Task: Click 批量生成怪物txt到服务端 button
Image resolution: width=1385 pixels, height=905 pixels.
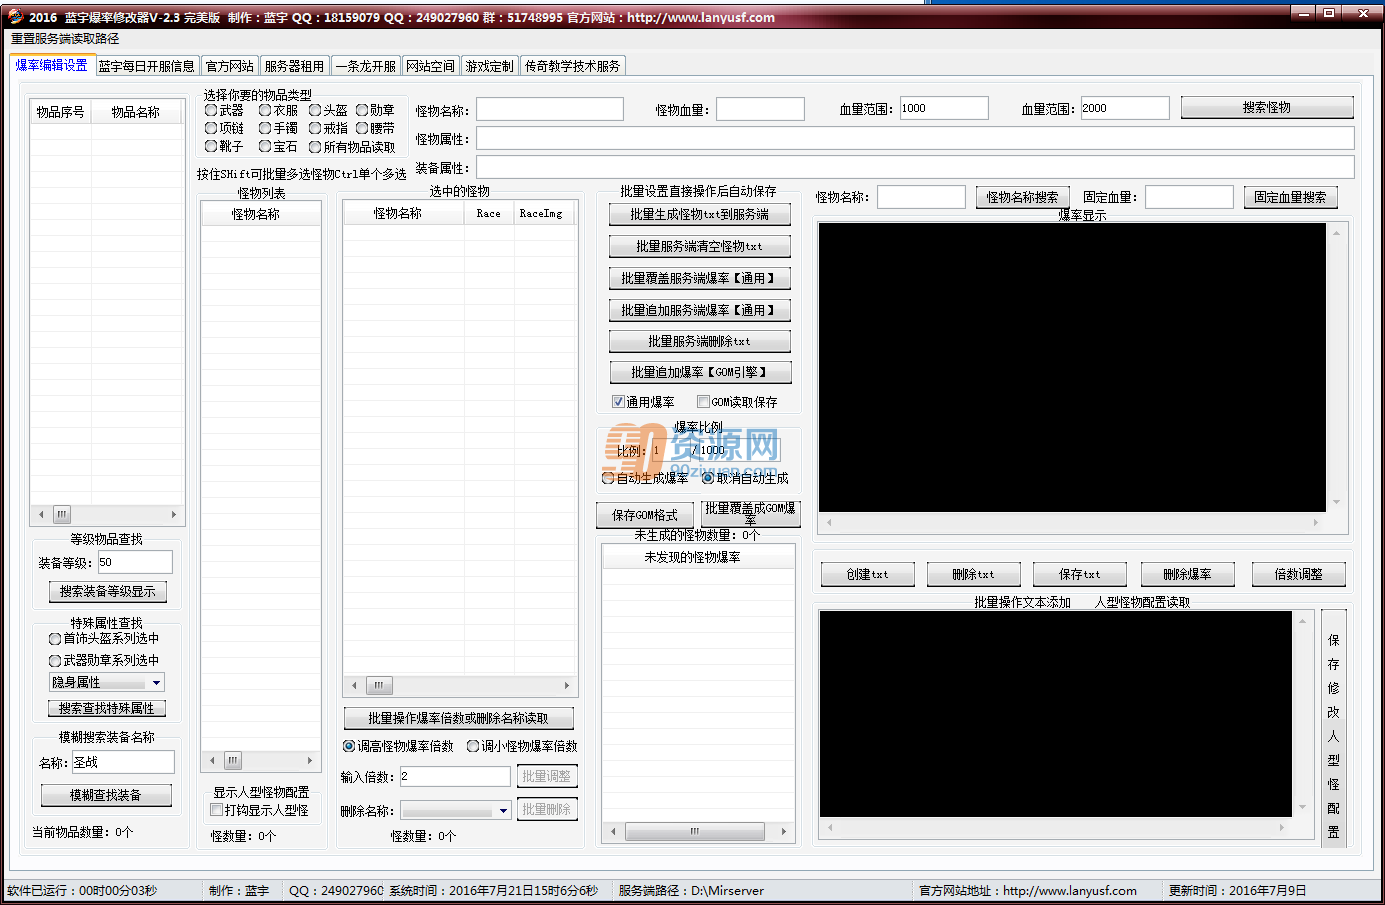Action: point(700,214)
